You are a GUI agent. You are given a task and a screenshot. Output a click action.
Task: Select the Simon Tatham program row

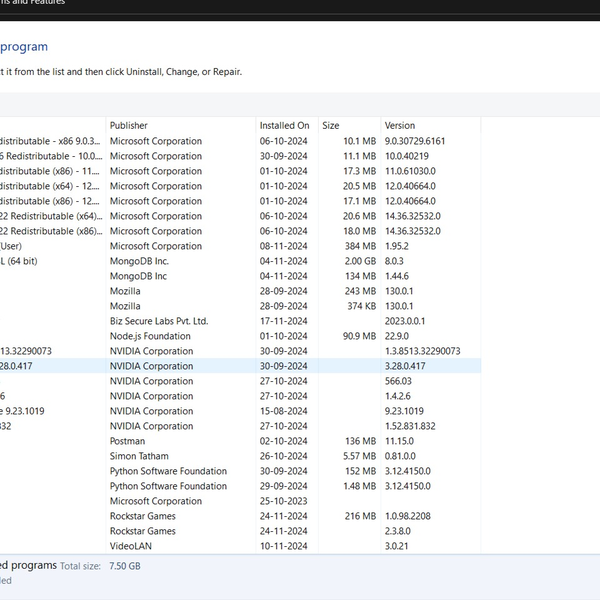tap(139, 456)
